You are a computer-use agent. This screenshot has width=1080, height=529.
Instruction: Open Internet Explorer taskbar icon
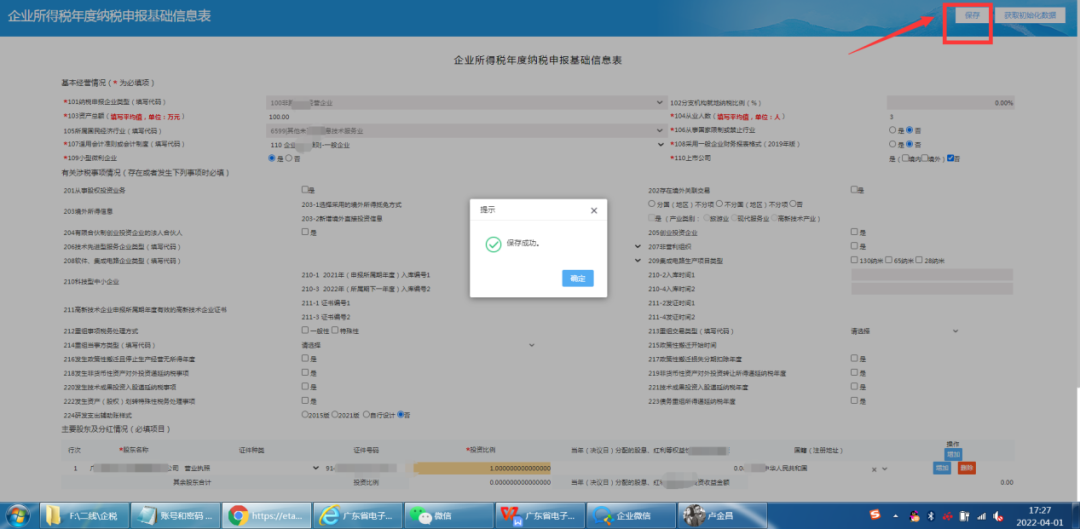(x=357, y=515)
